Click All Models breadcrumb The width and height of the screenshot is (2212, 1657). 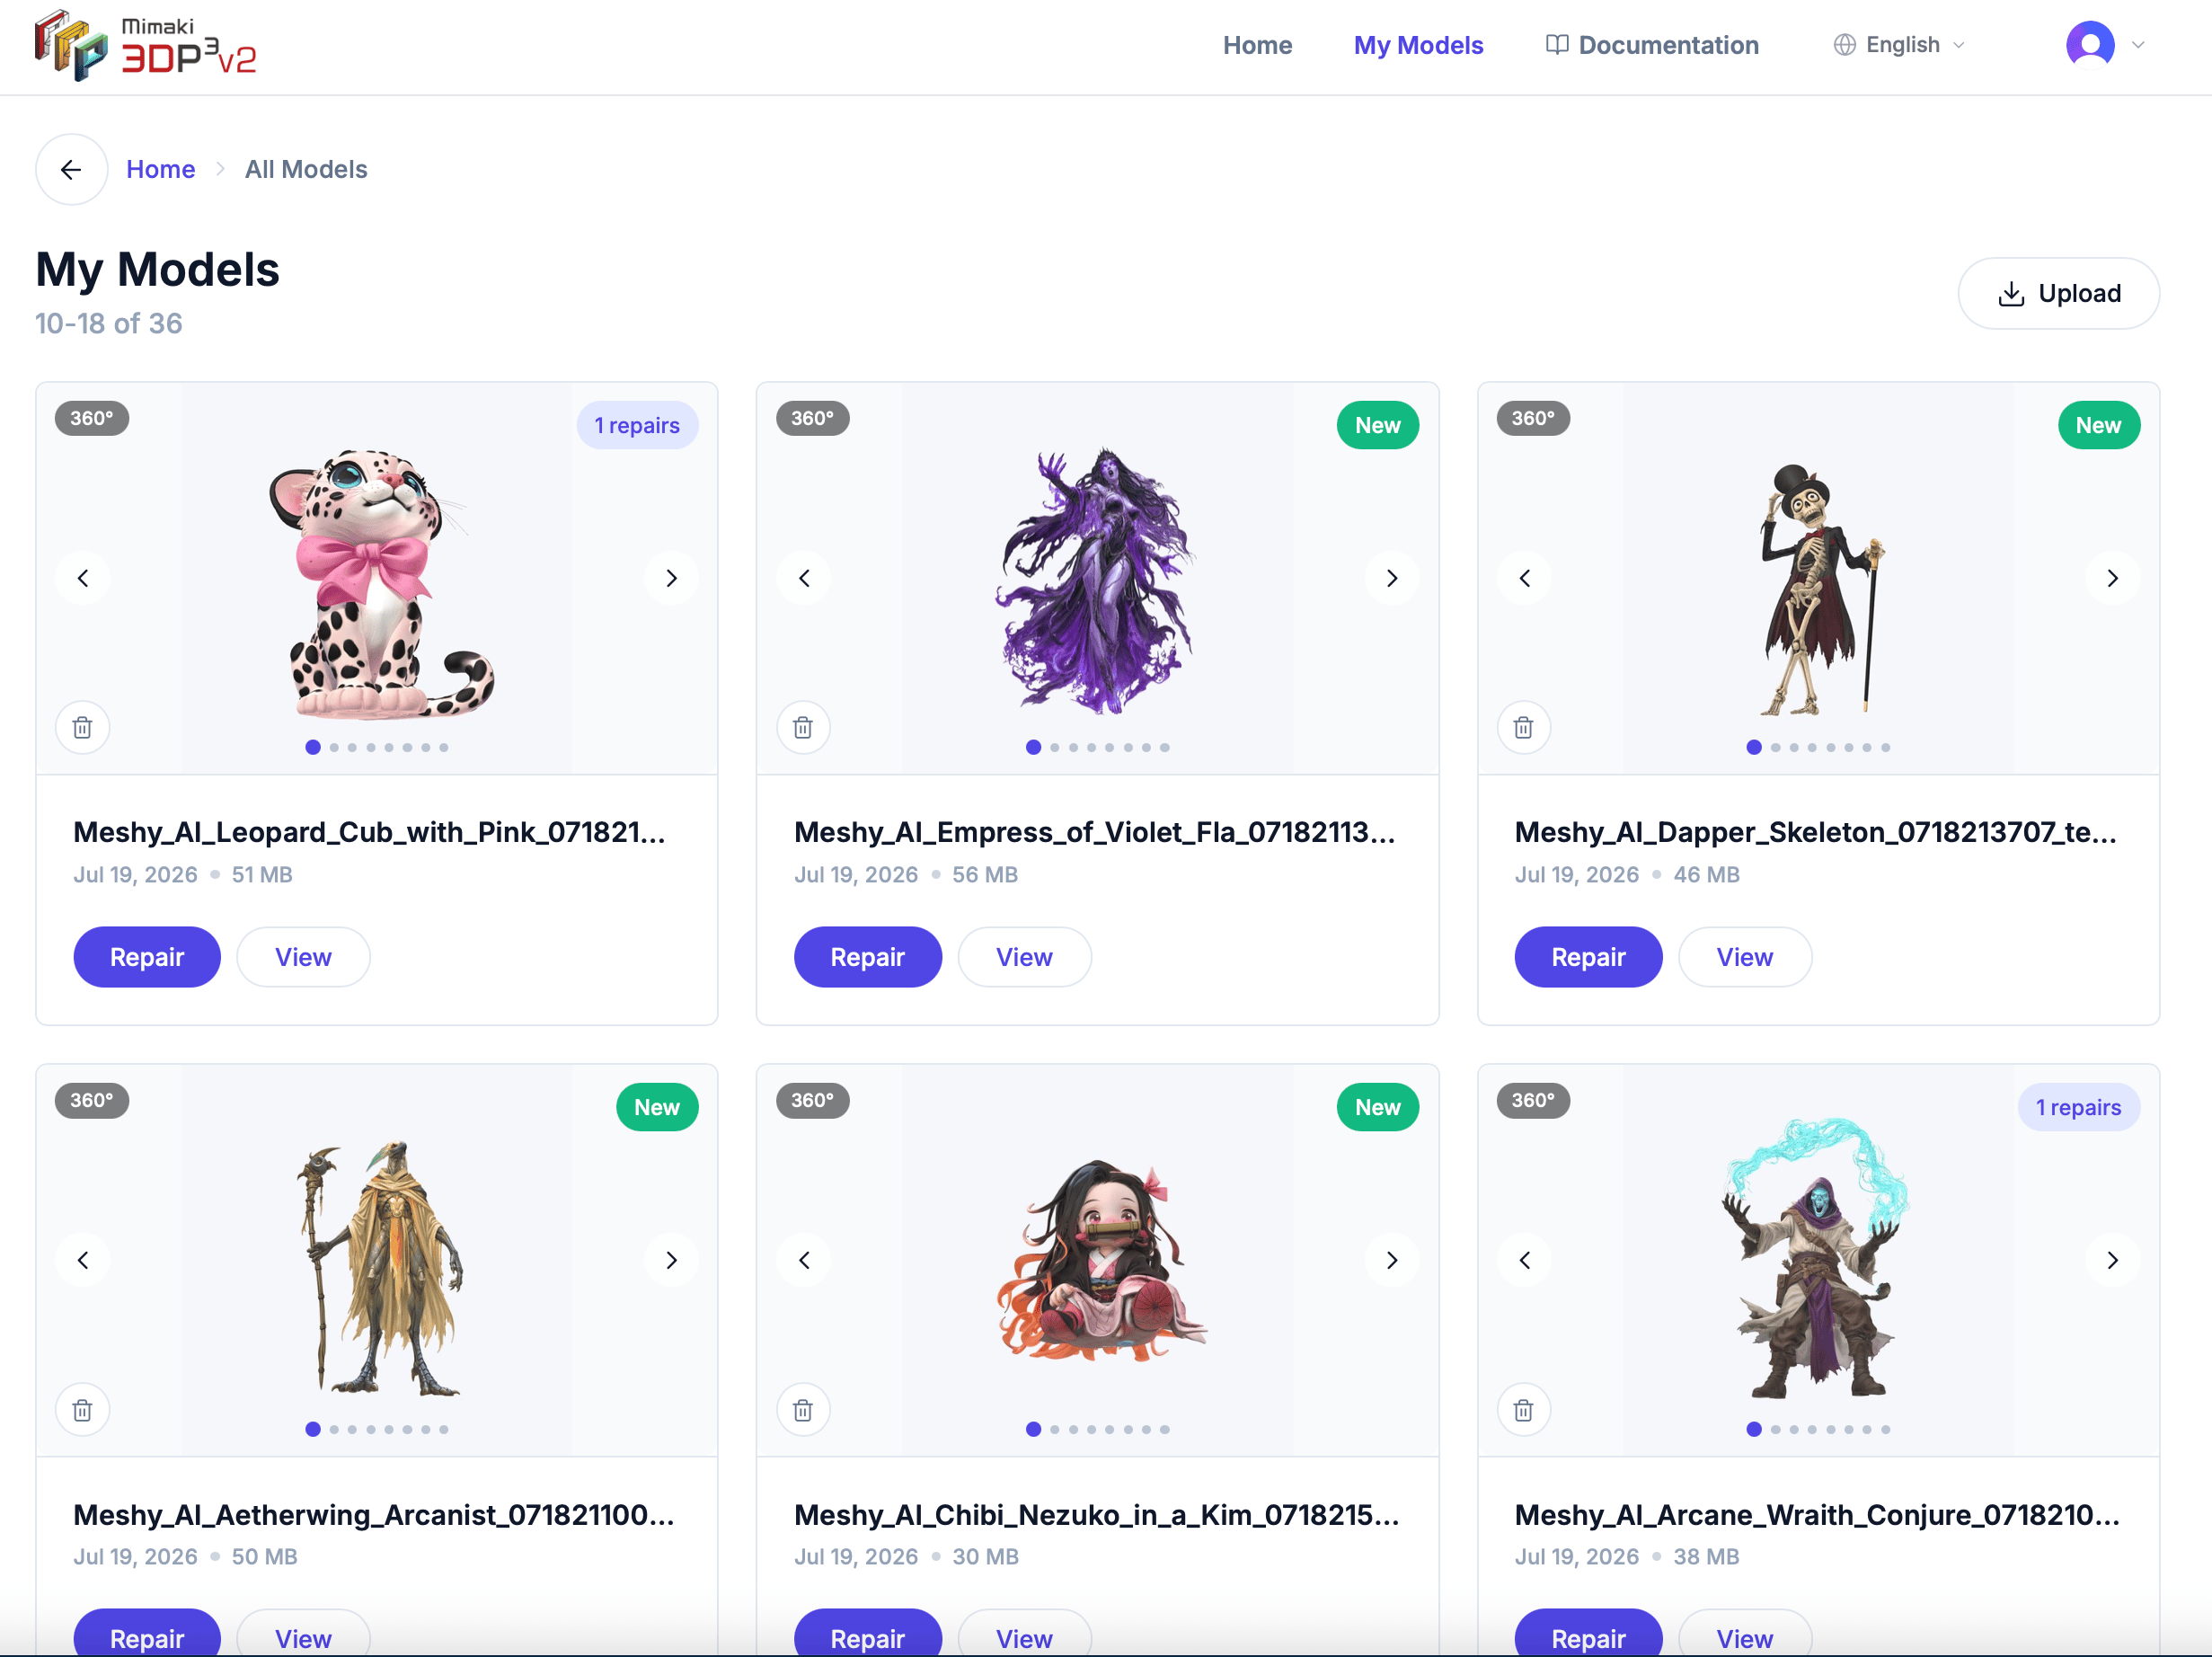click(x=306, y=169)
